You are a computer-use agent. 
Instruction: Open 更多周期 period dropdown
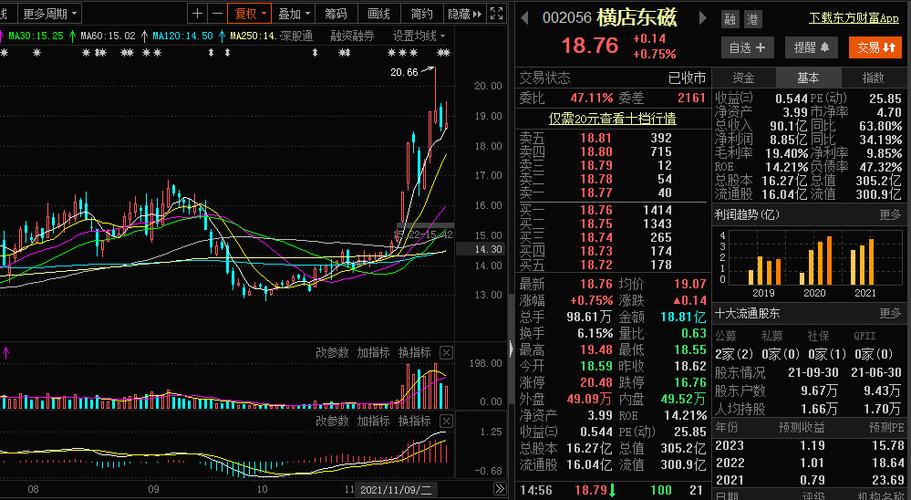50,13
